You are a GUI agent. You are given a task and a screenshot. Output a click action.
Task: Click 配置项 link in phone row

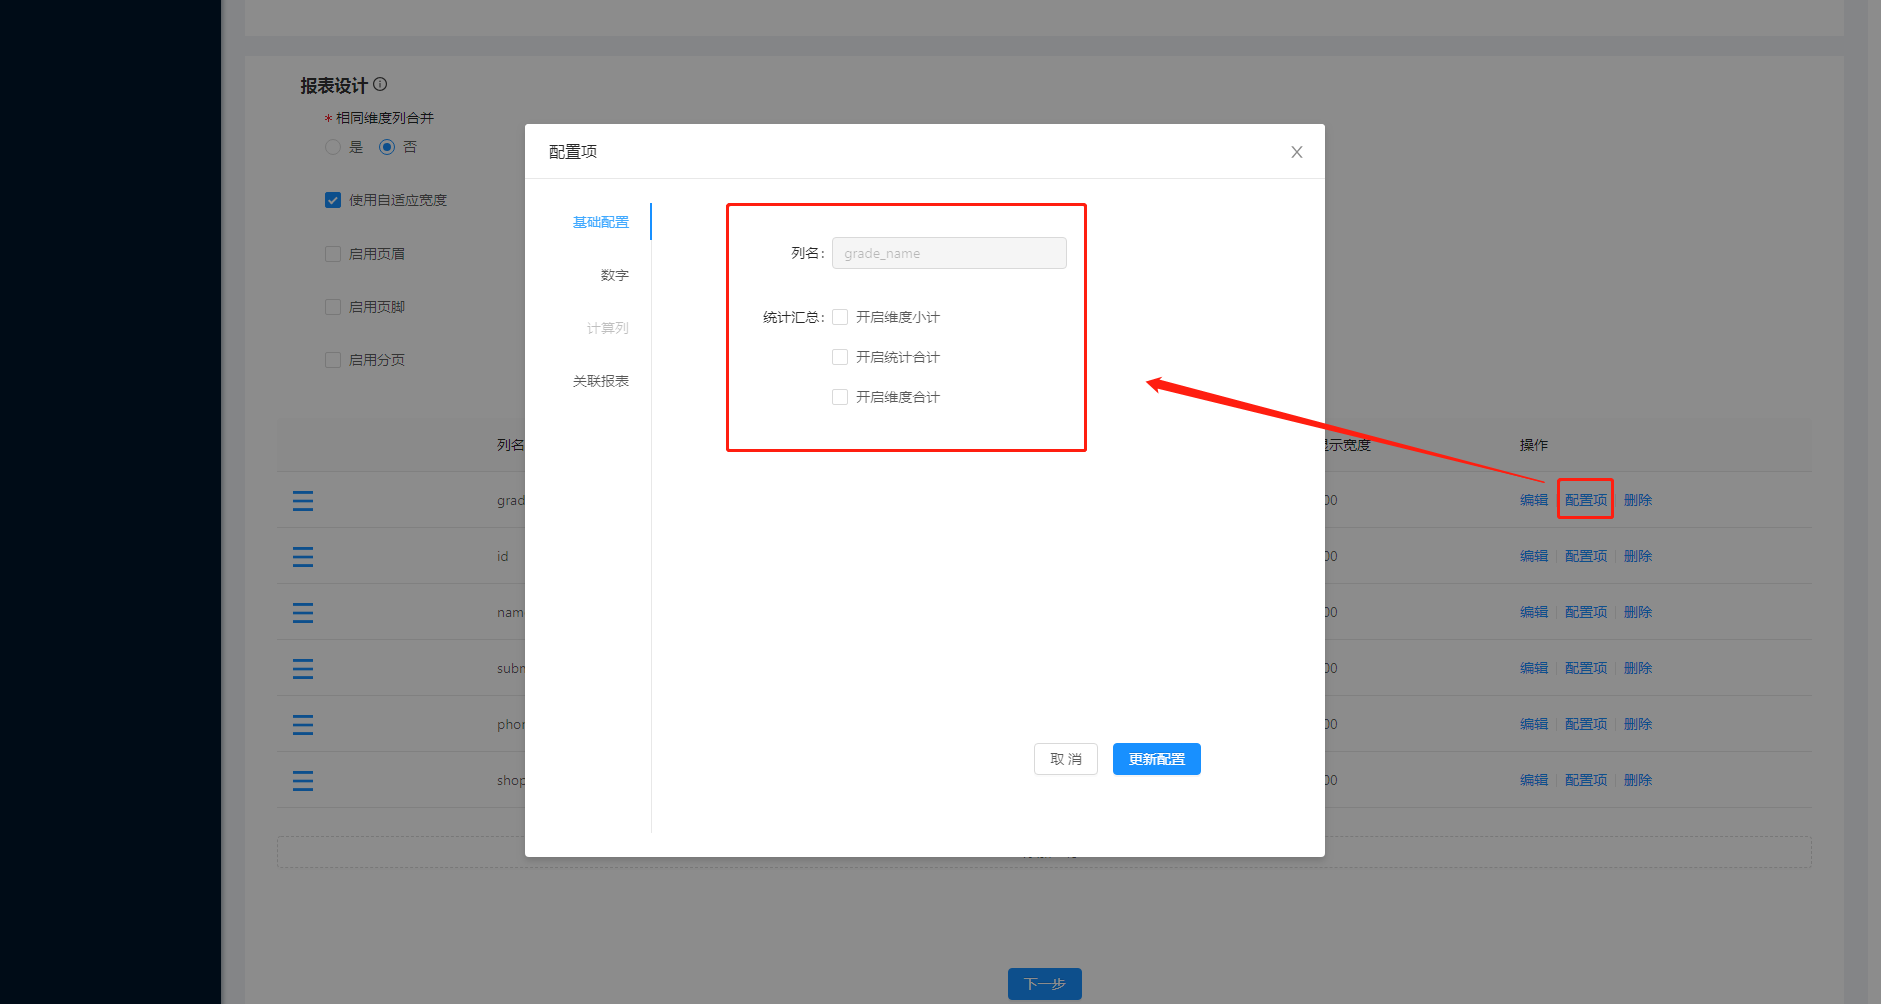pos(1586,724)
